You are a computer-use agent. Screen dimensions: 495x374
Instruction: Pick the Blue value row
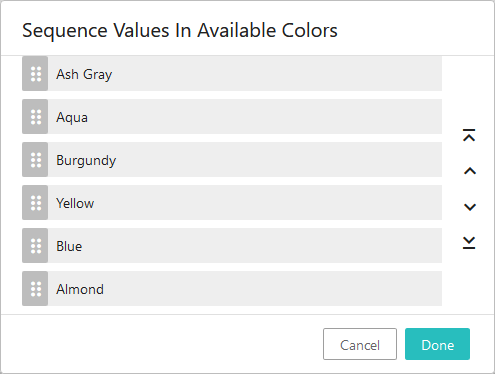[232, 246]
